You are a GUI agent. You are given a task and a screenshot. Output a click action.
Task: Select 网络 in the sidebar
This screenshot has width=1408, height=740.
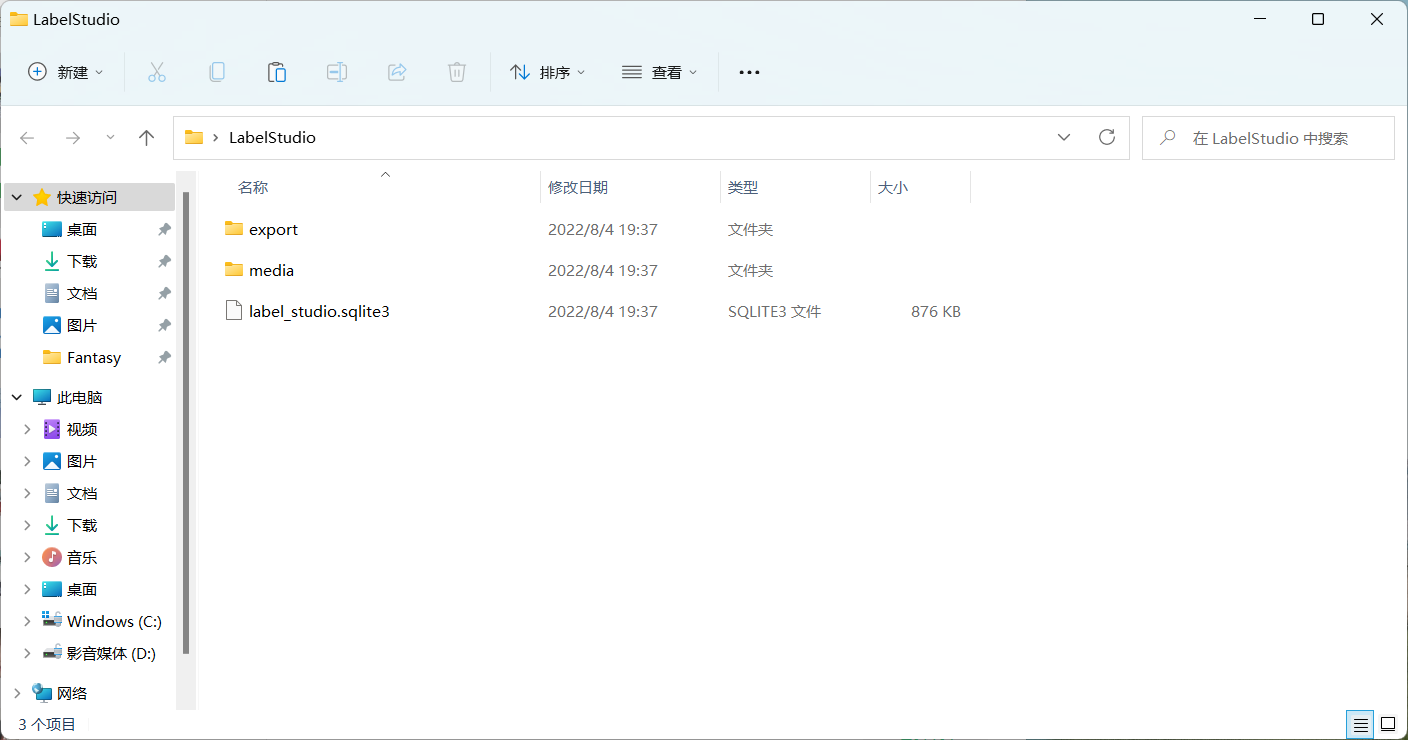coord(72,693)
